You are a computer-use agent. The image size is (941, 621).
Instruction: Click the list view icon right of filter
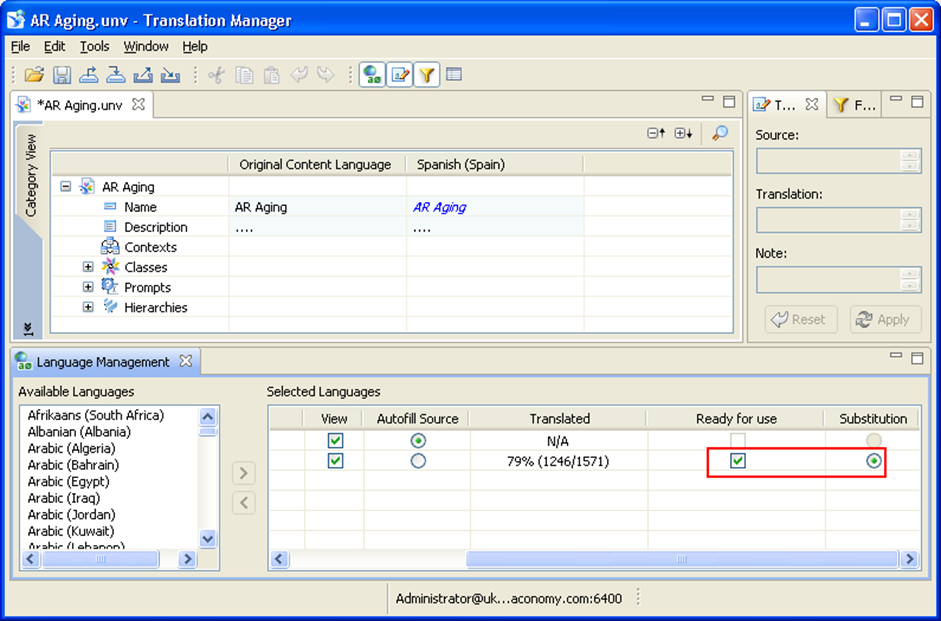(x=454, y=75)
